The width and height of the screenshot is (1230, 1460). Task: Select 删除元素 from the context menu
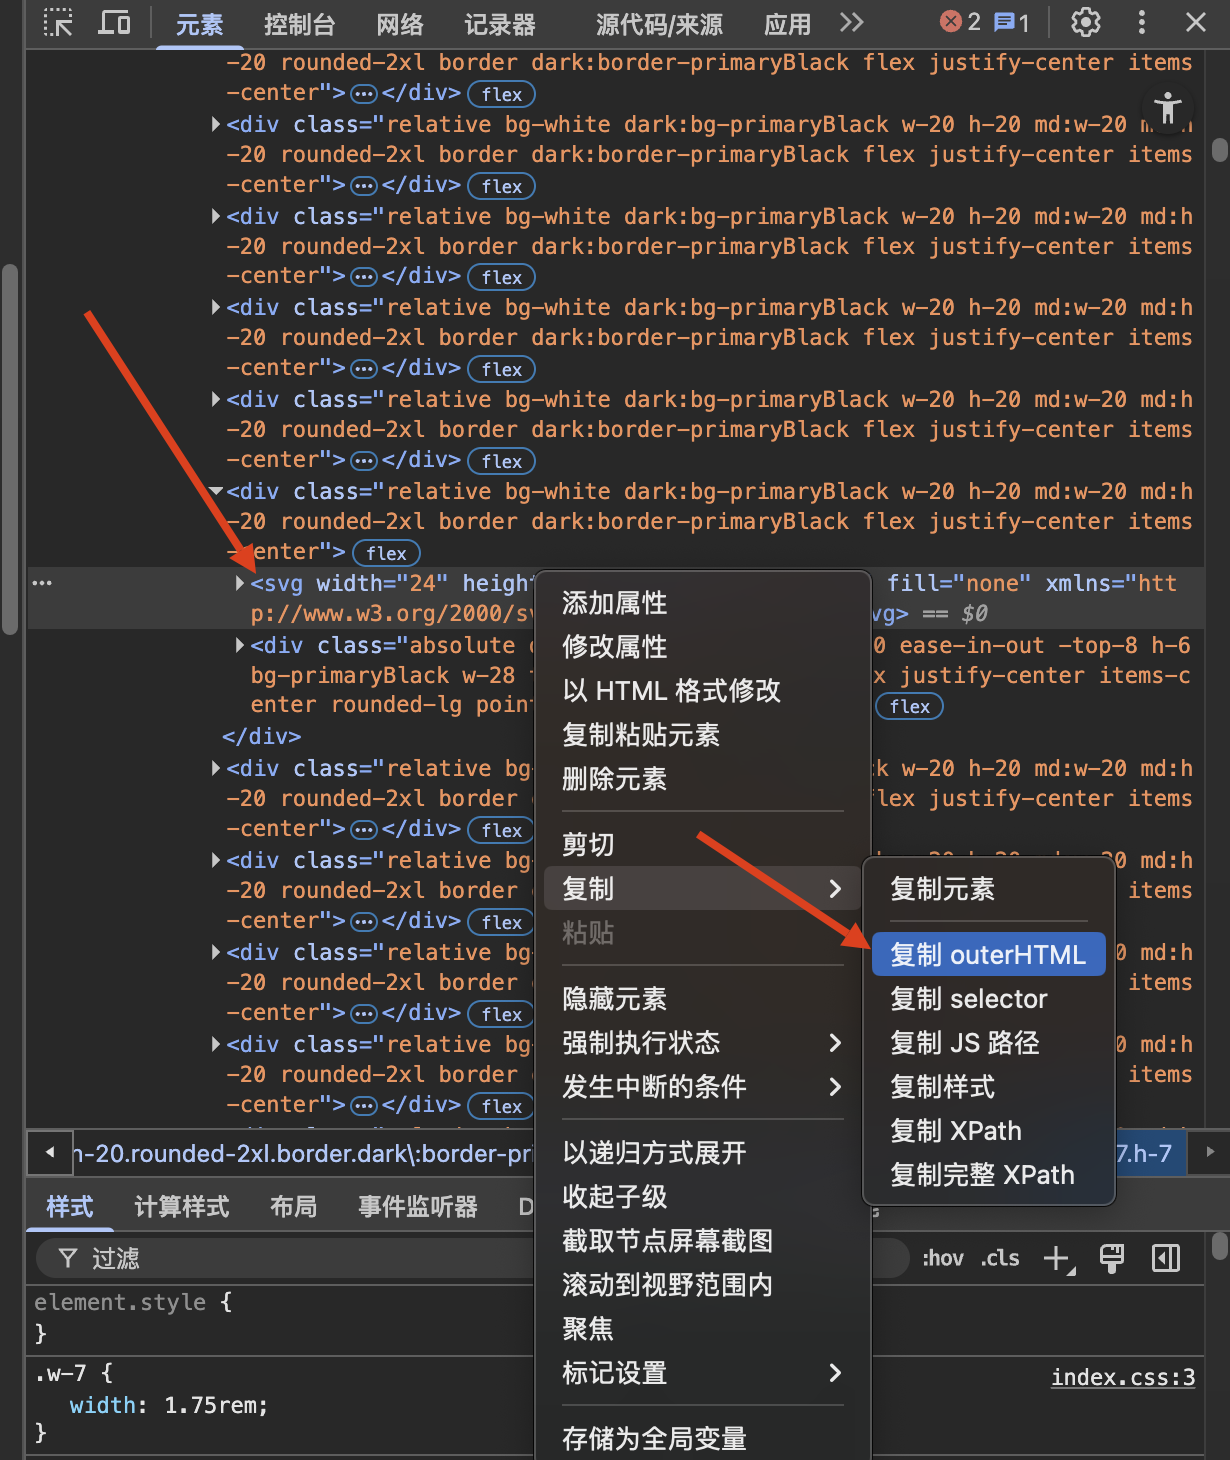[x=614, y=779]
